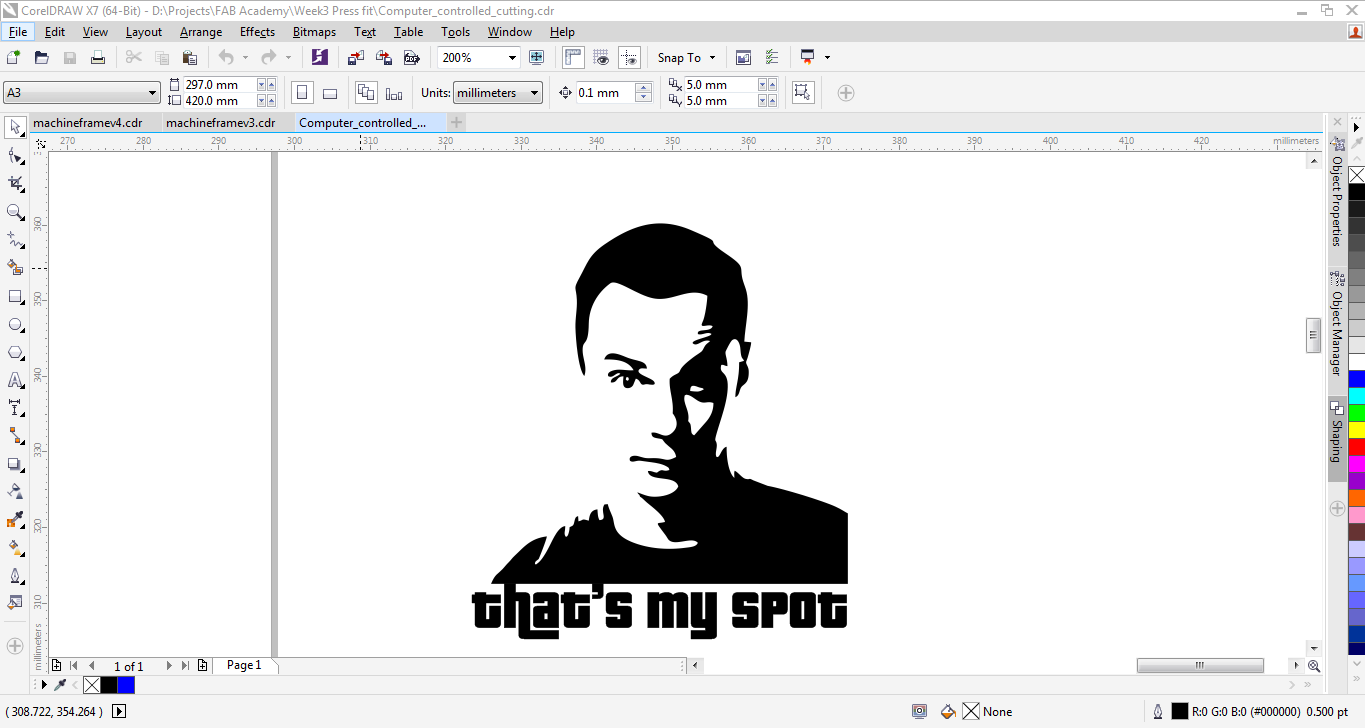This screenshot has height=728, width=1365.
Task: Click the Import icon in toolbar
Action: point(356,58)
